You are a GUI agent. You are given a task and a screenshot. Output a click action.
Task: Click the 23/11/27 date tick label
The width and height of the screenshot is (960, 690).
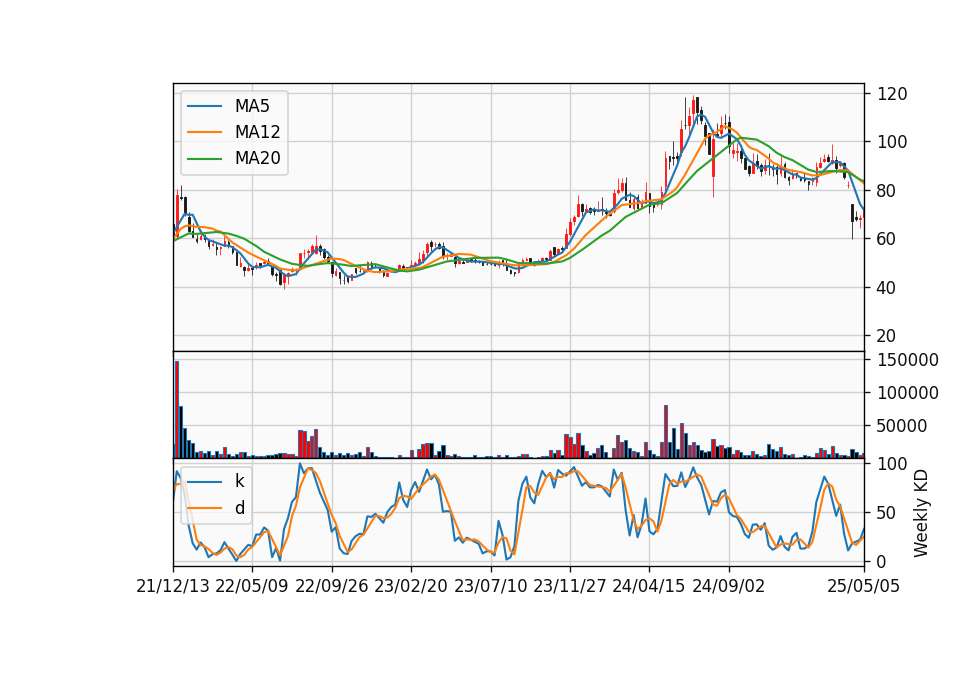pos(570,587)
